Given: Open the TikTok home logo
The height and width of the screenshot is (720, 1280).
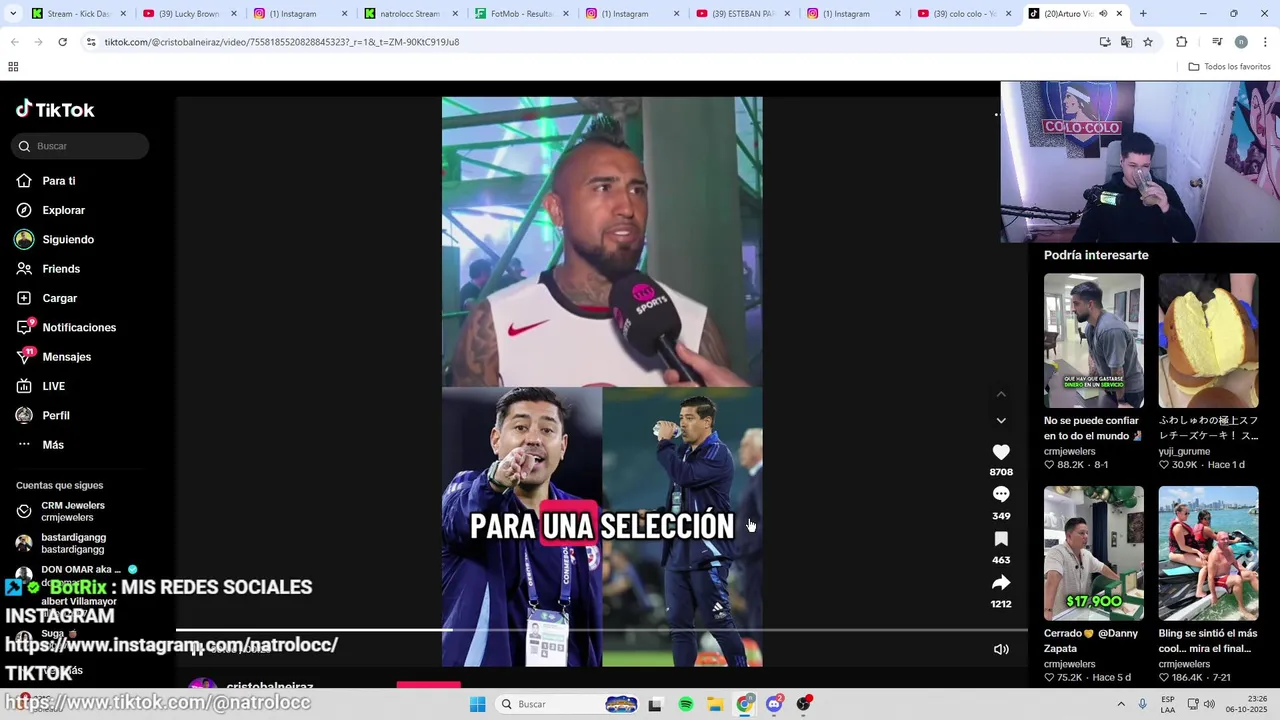Looking at the screenshot, I should point(55,109).
